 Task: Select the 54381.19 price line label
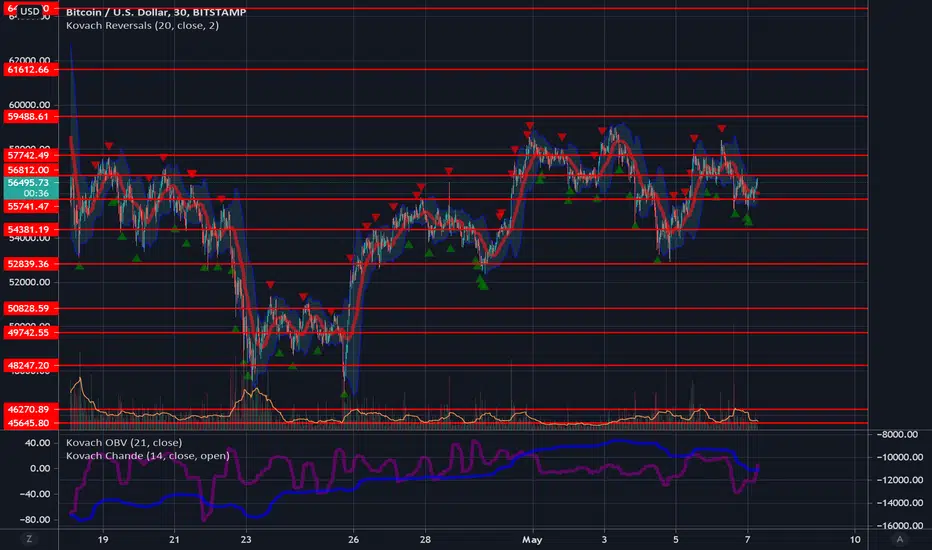coord(31,230)
